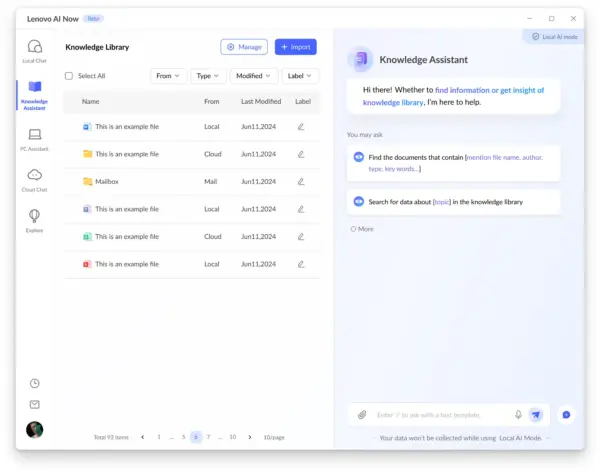
Task: Activate the microphone voice input
Action: [x=518, y=414]
